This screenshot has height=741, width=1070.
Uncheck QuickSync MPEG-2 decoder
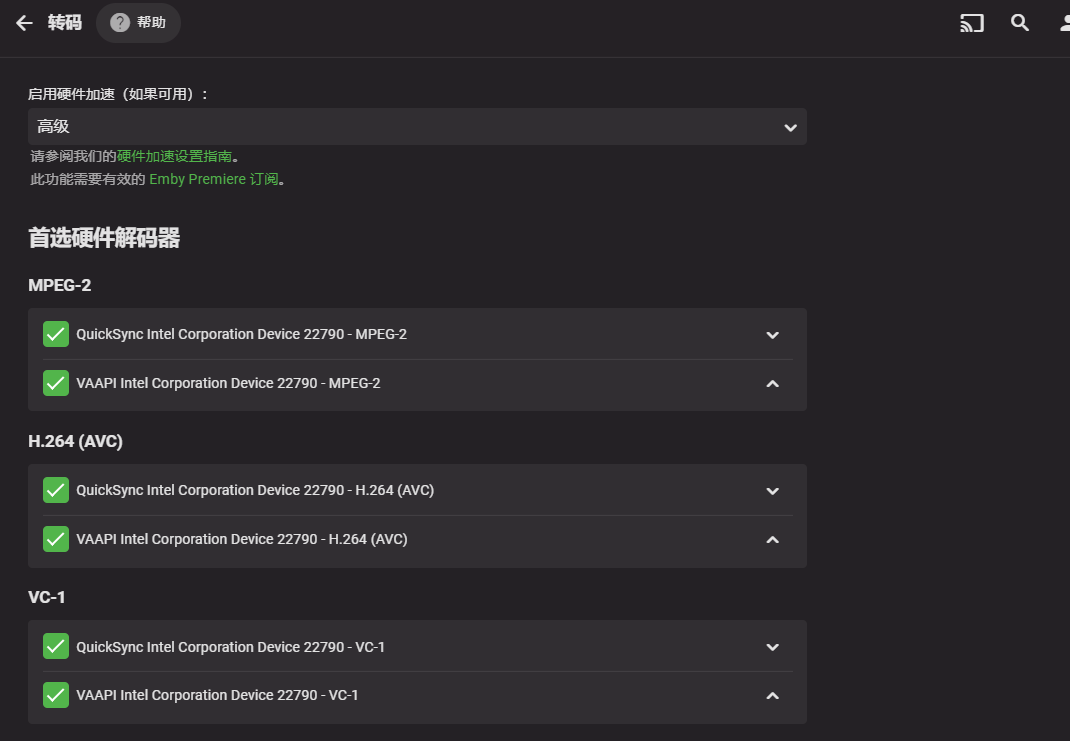[56, 334]
